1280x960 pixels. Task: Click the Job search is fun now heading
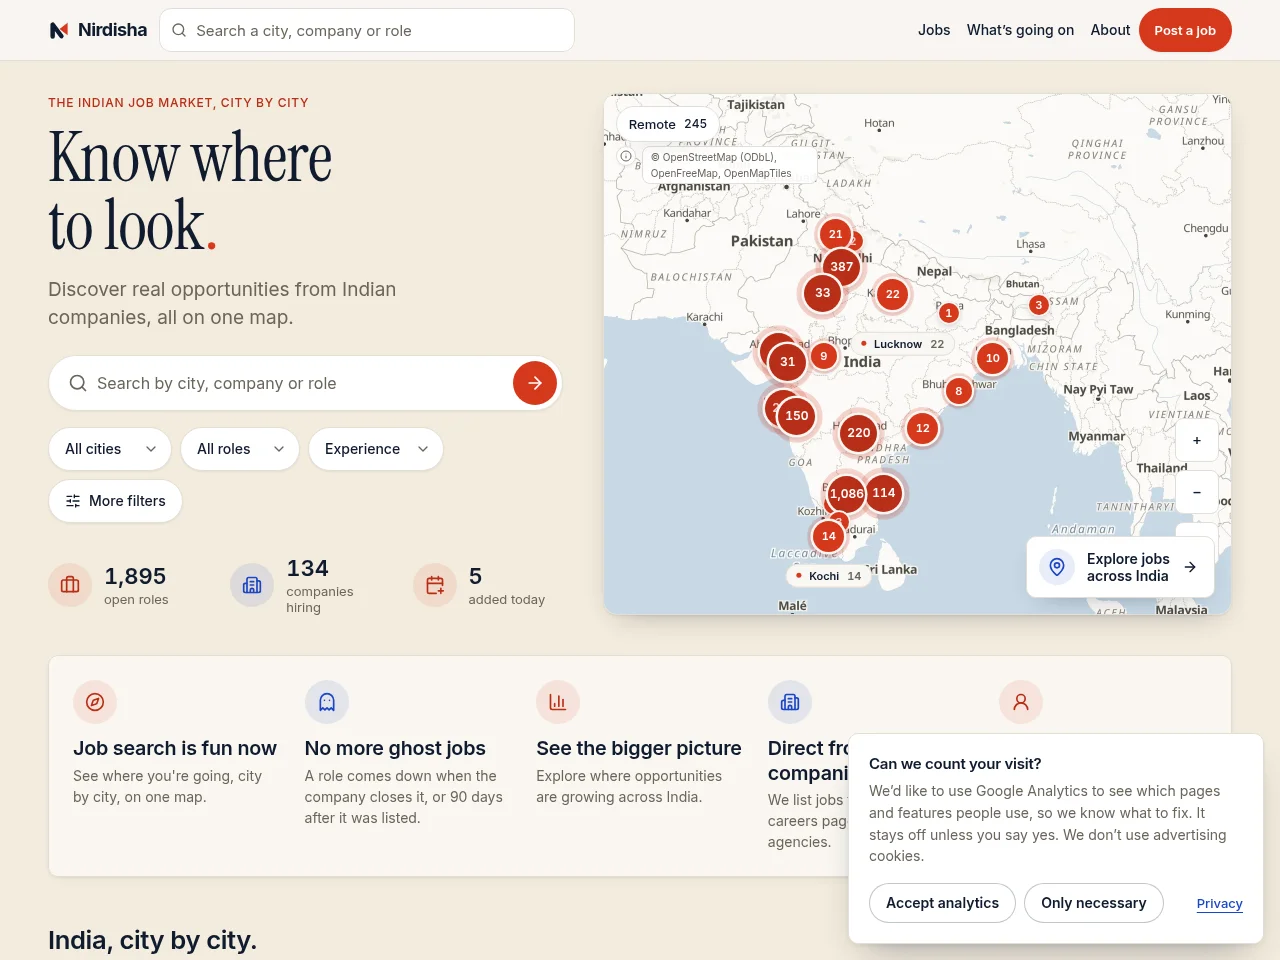pos(175,748)
